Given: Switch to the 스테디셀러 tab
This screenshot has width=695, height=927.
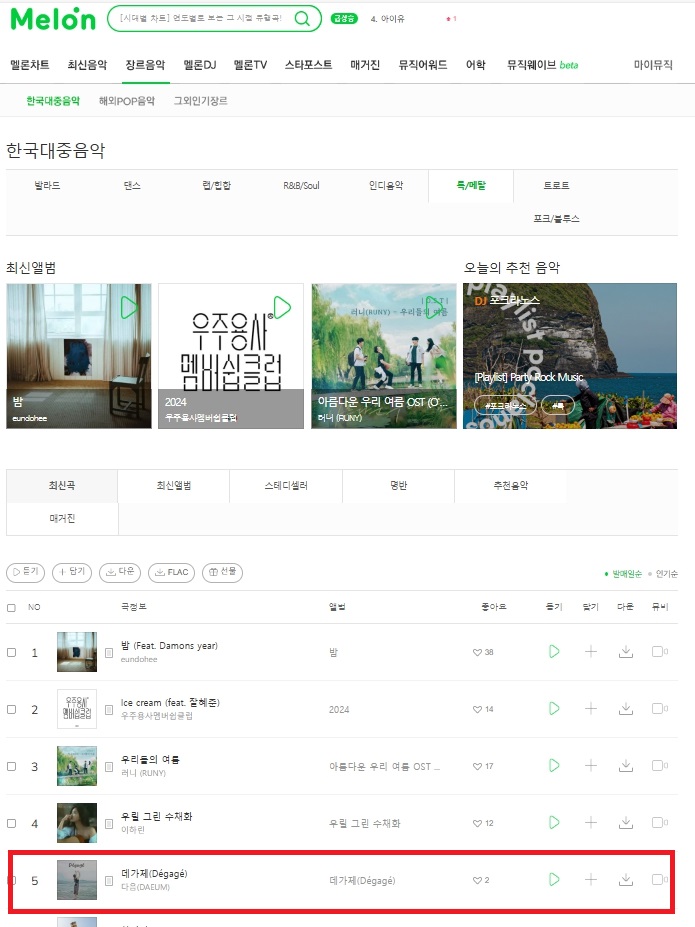Looking at the screenshot, I should pos(286,485).
